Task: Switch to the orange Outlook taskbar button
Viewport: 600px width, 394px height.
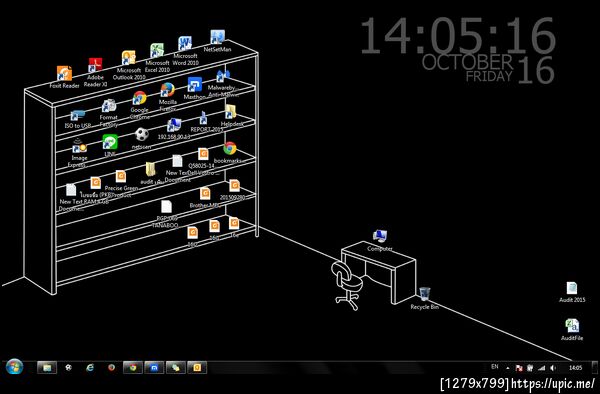Action: click(197, 368)
